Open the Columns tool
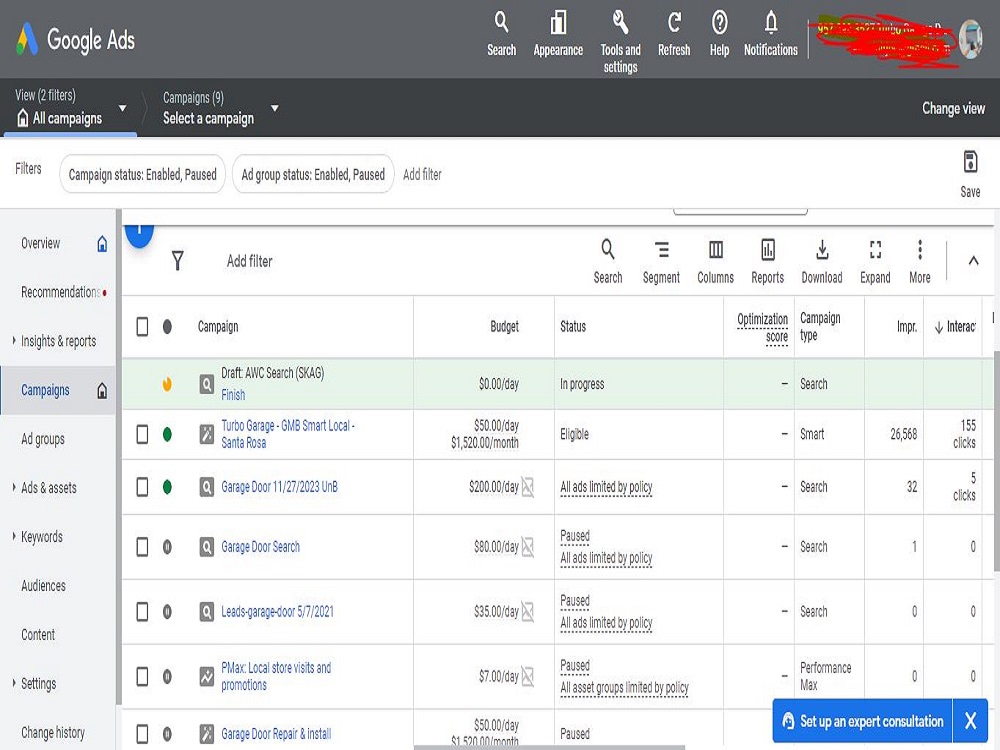The width and height of the screenshot is (1000, 750). coord(716,249)
